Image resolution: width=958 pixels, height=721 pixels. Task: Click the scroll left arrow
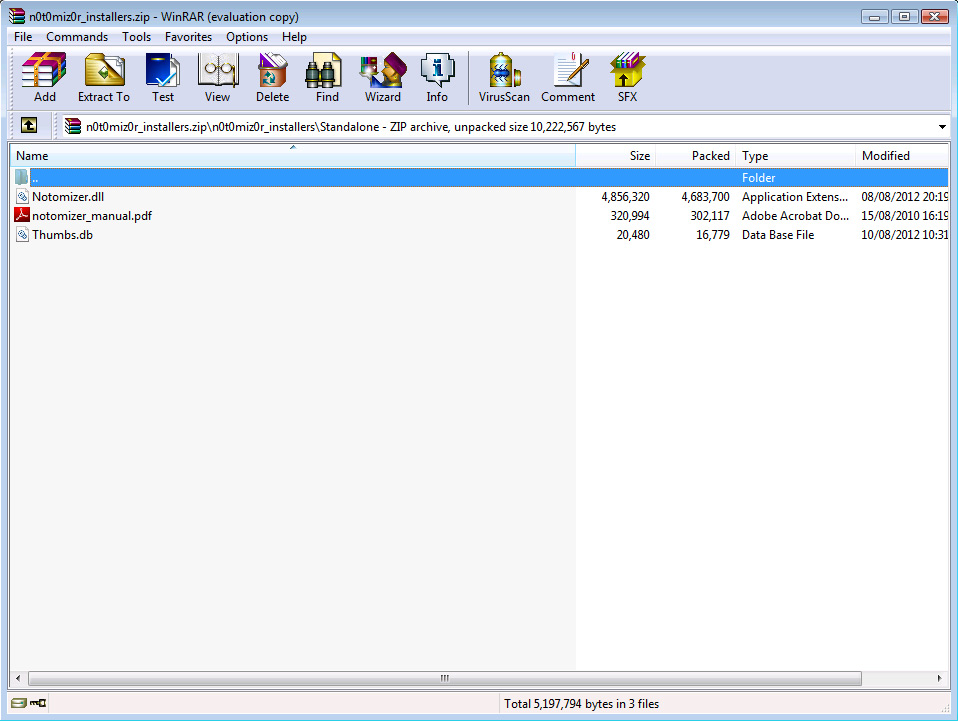pyautogui.click(x=18, y=678)
